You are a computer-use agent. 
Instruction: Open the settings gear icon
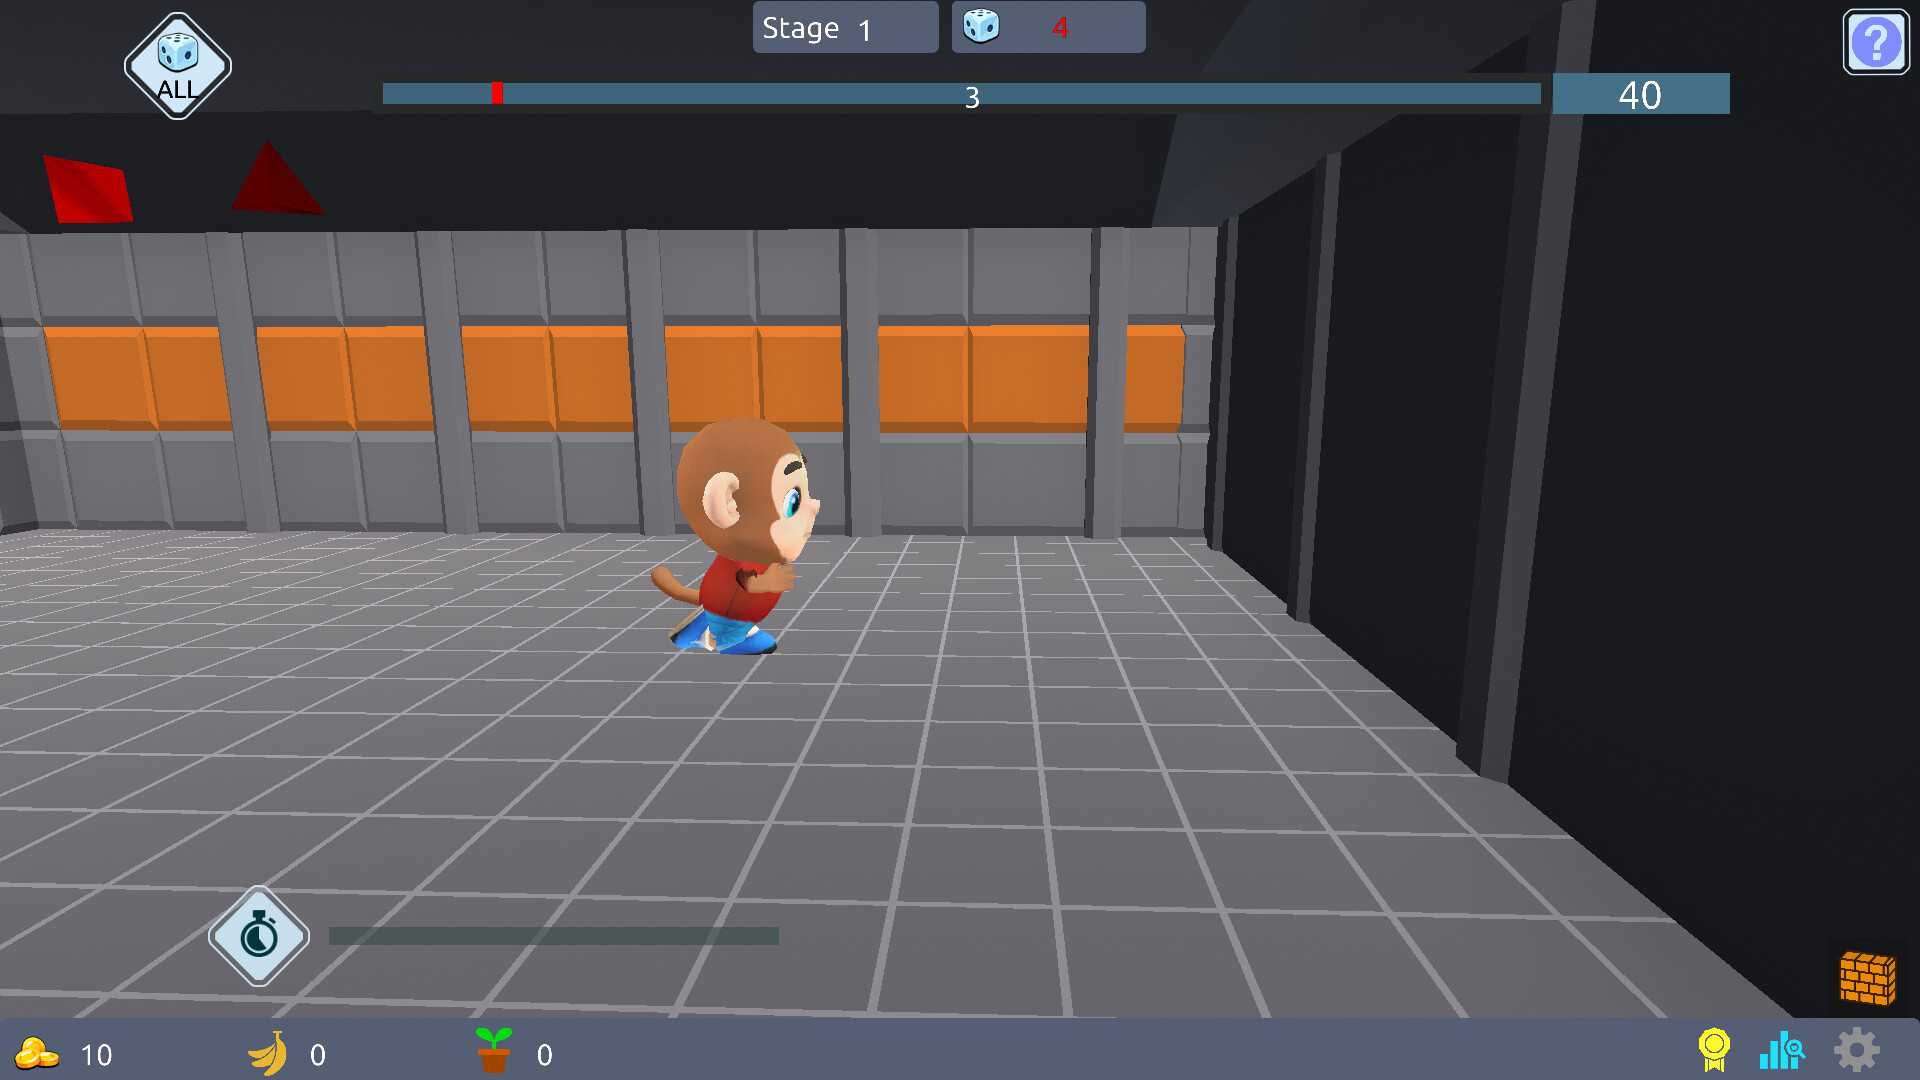pyautogui.click(x=1858, y=1052)
